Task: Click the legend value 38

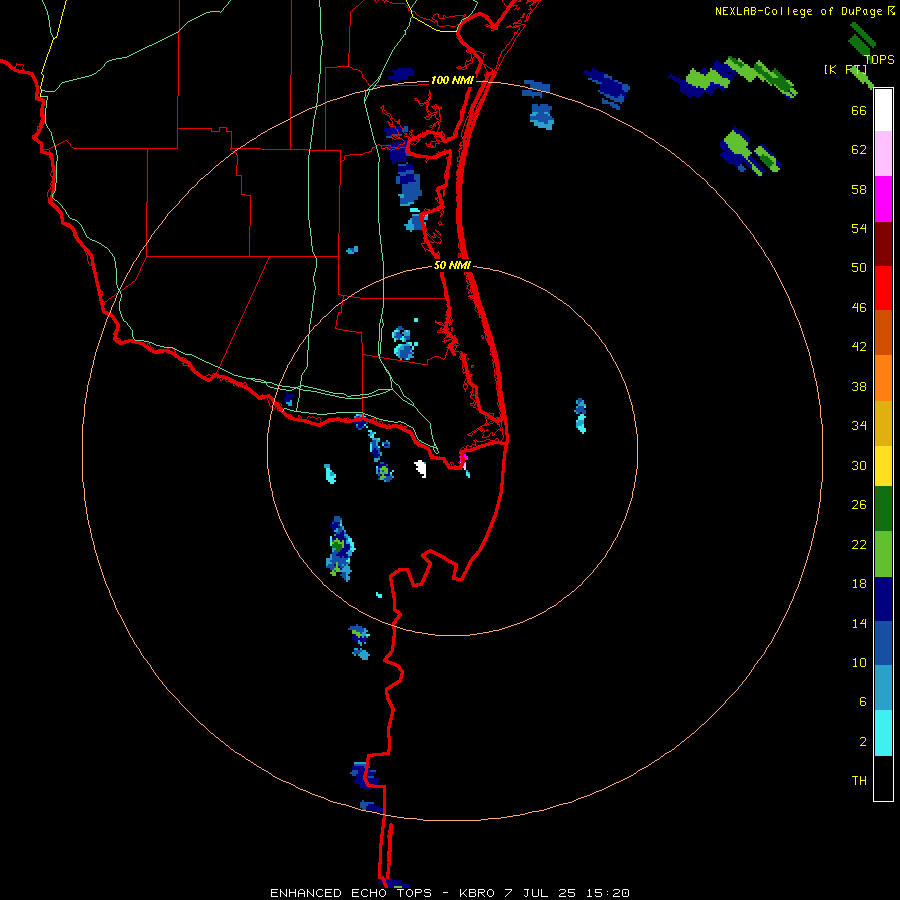Action: 859,386
